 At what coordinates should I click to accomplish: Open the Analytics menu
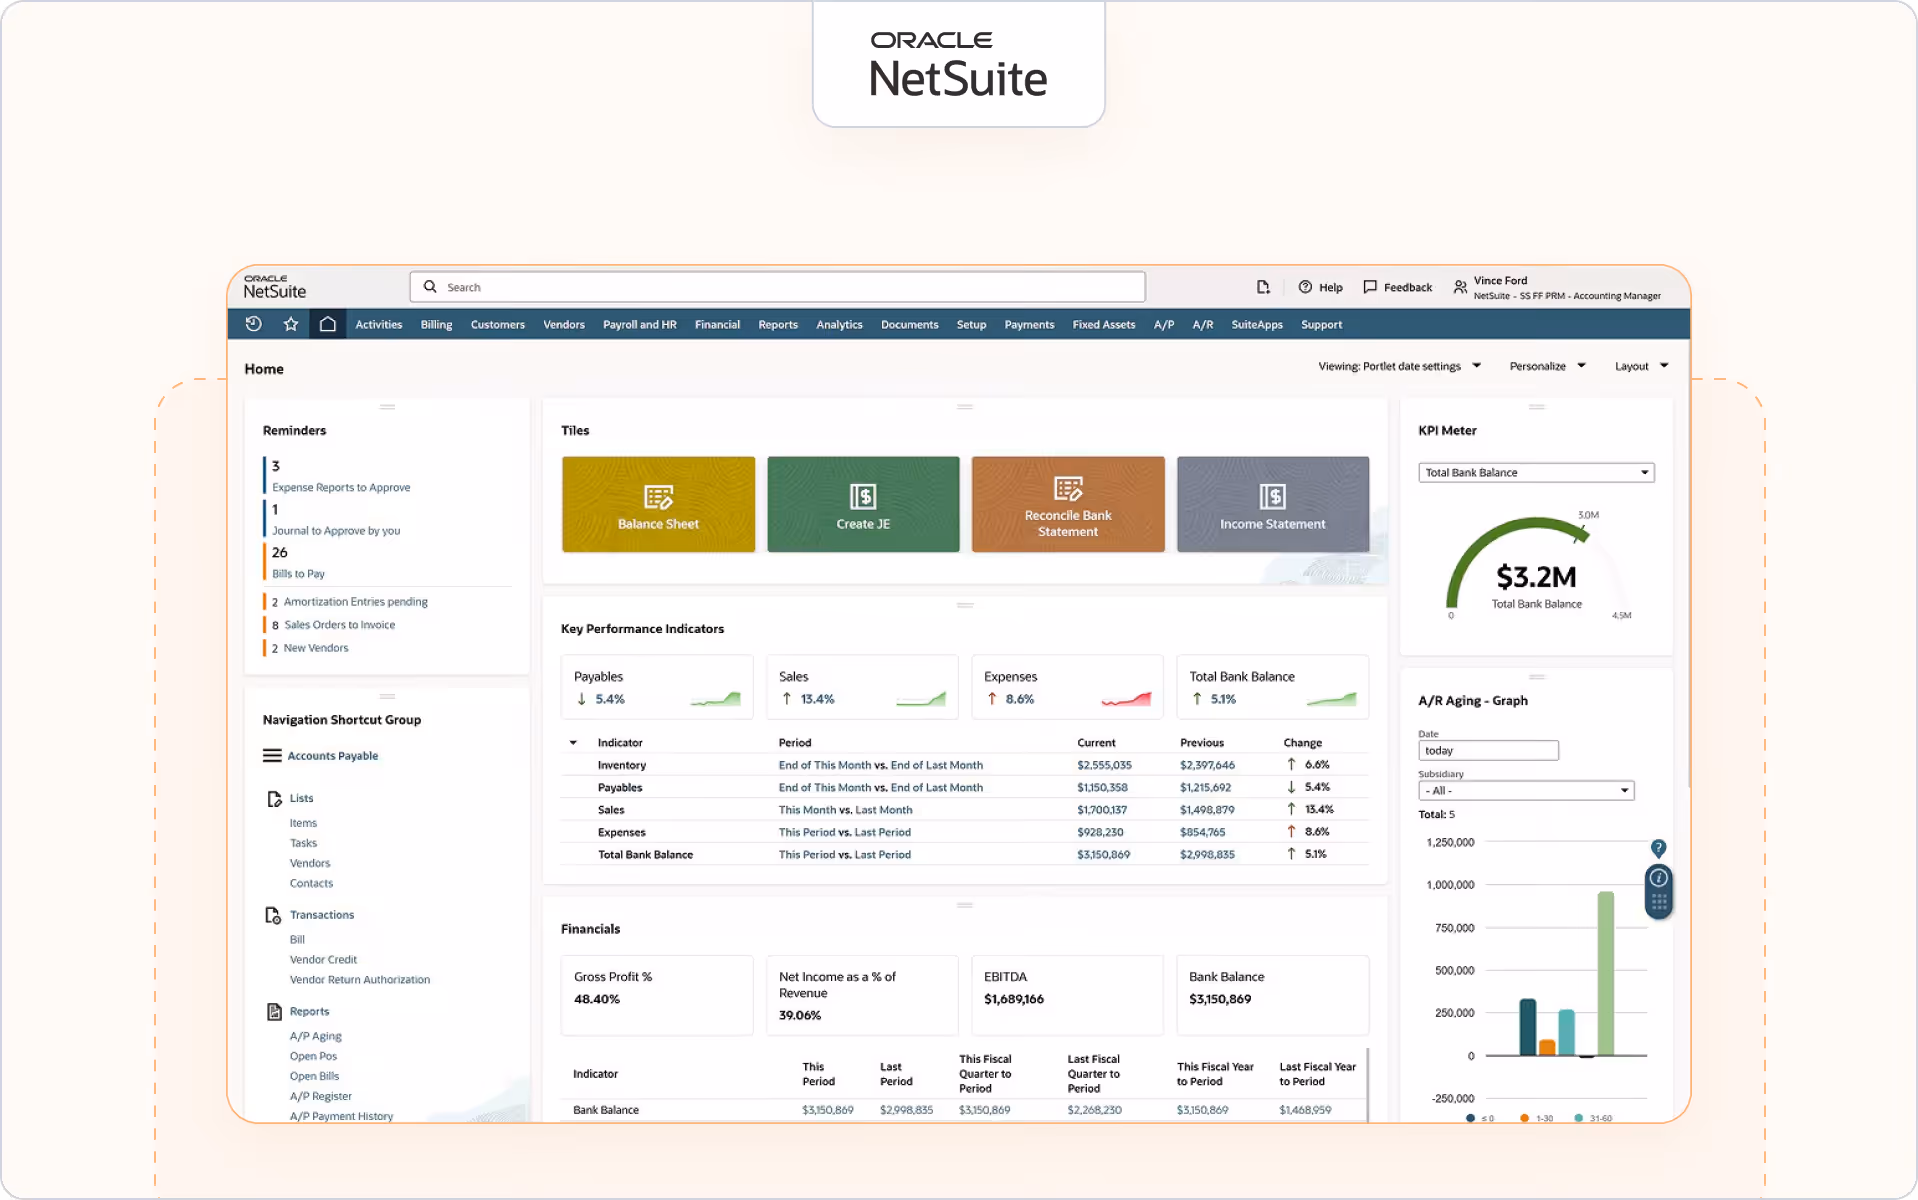839,325
